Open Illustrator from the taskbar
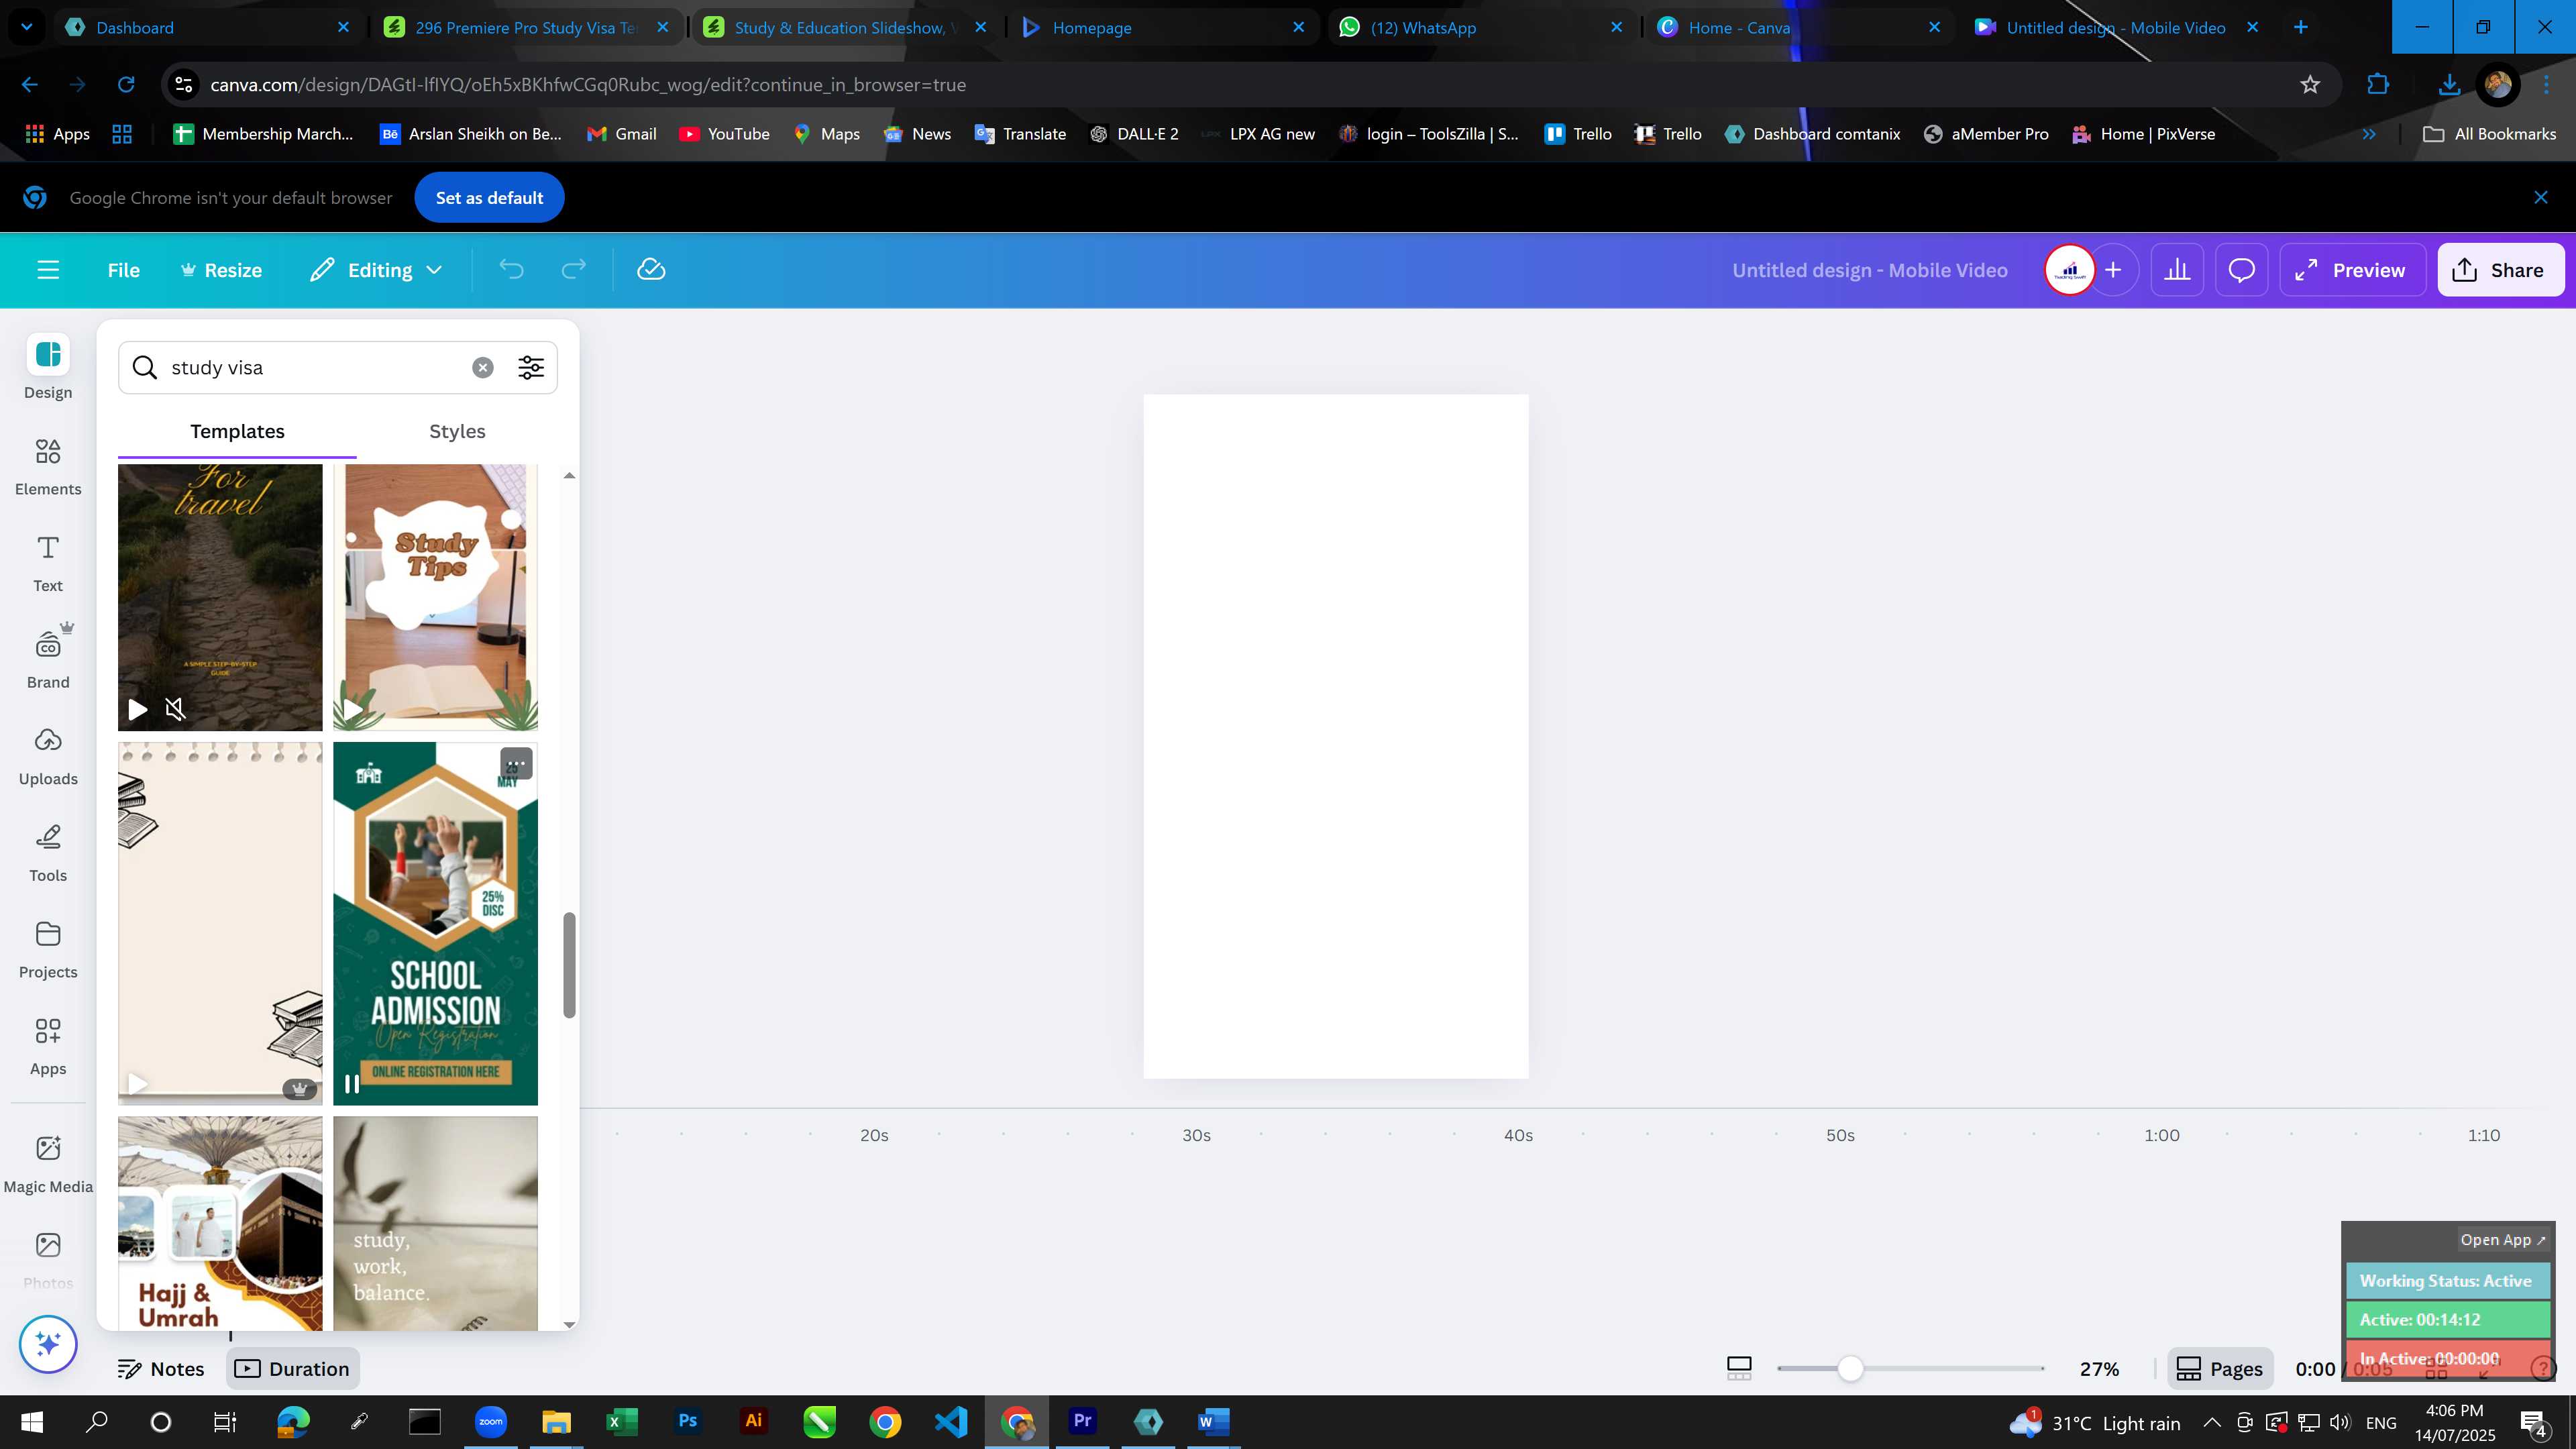 (753, 1421)
